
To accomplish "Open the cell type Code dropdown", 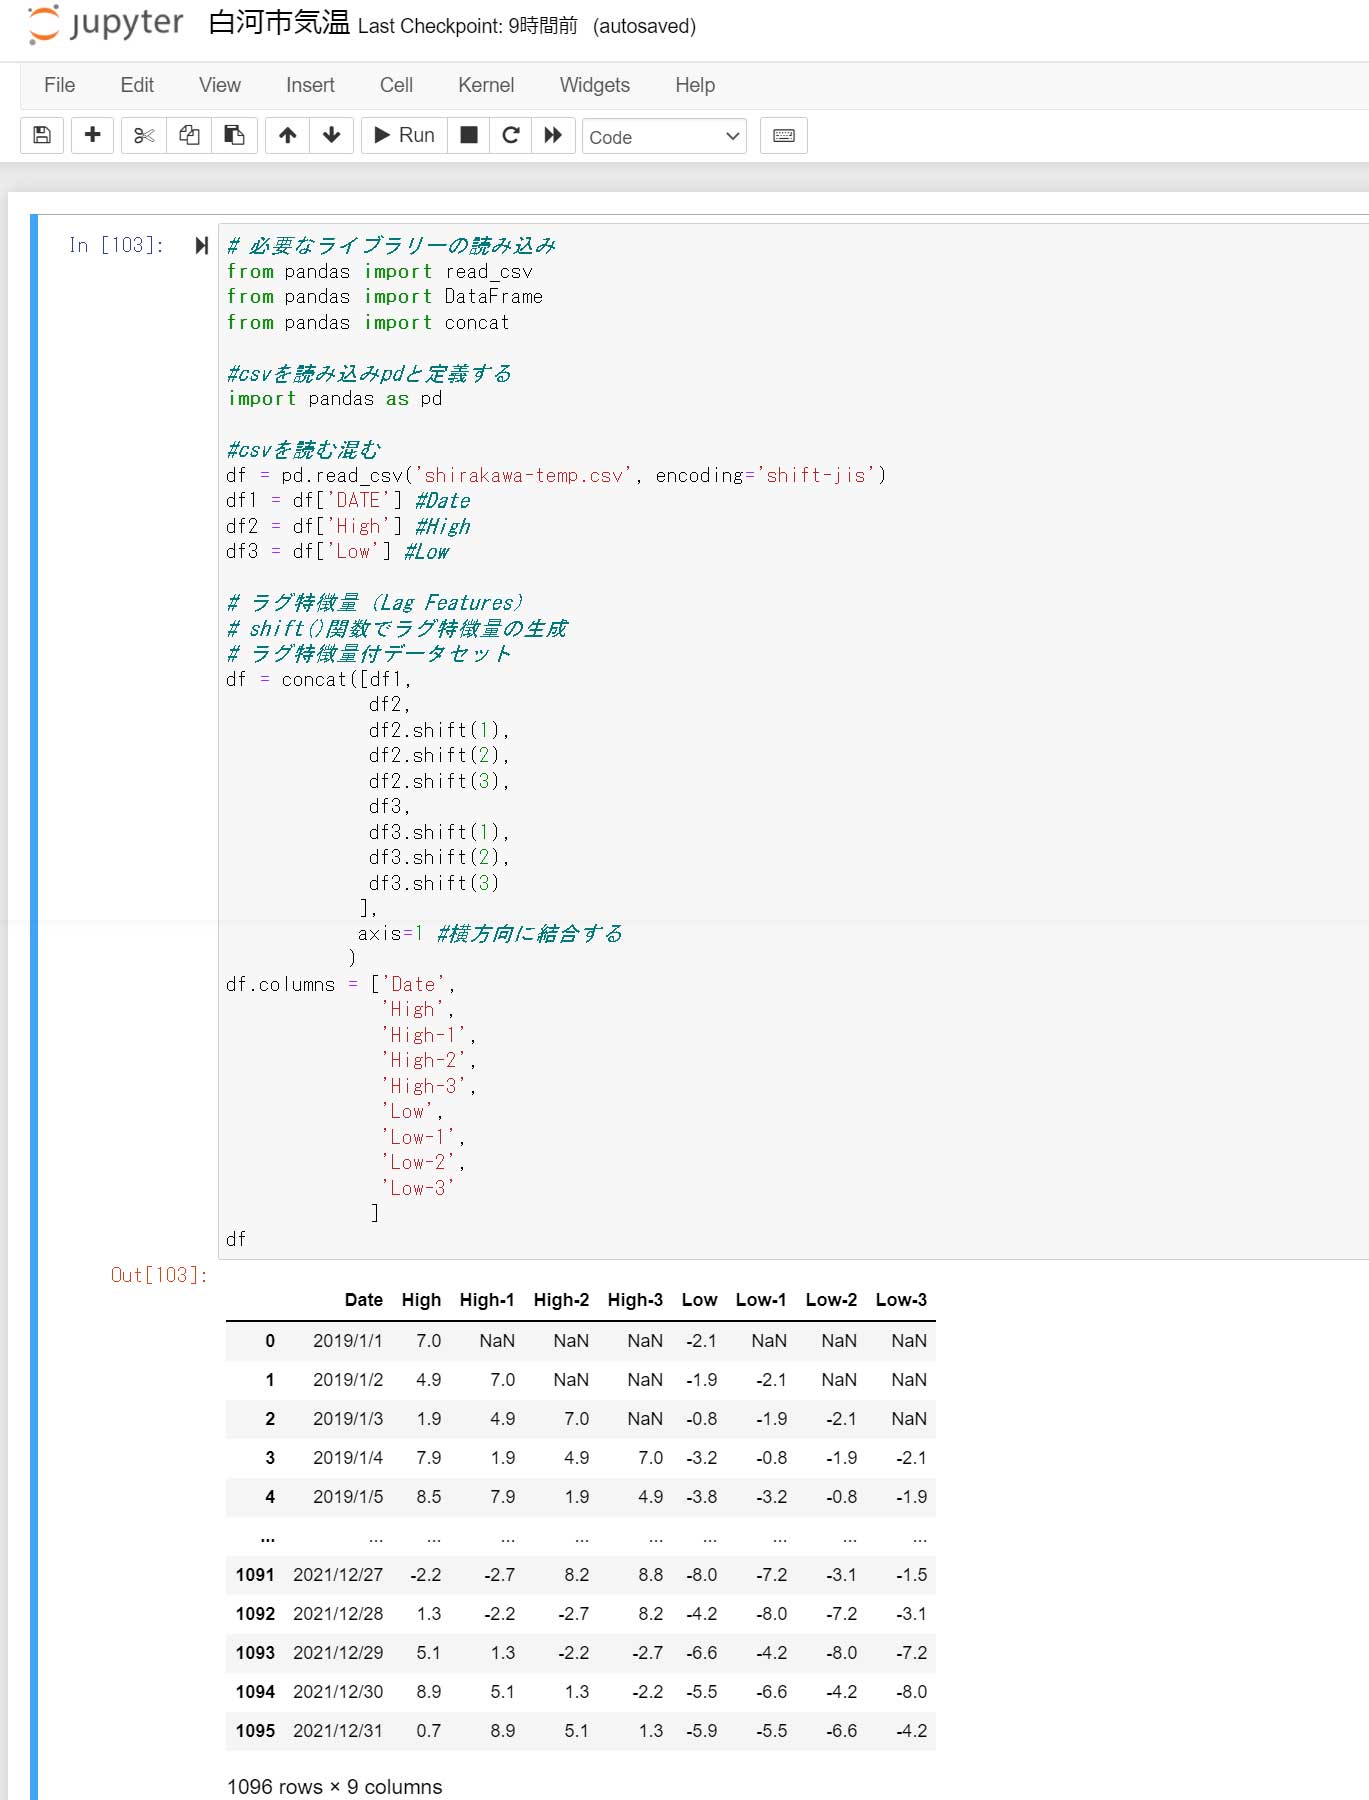I will (665, 137).
